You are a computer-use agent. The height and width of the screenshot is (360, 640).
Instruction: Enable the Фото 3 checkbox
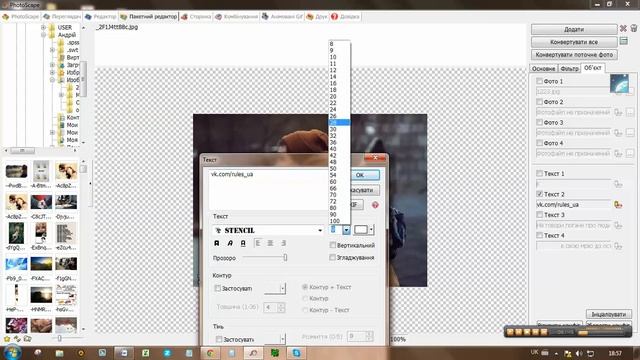[x=539, y=122]
